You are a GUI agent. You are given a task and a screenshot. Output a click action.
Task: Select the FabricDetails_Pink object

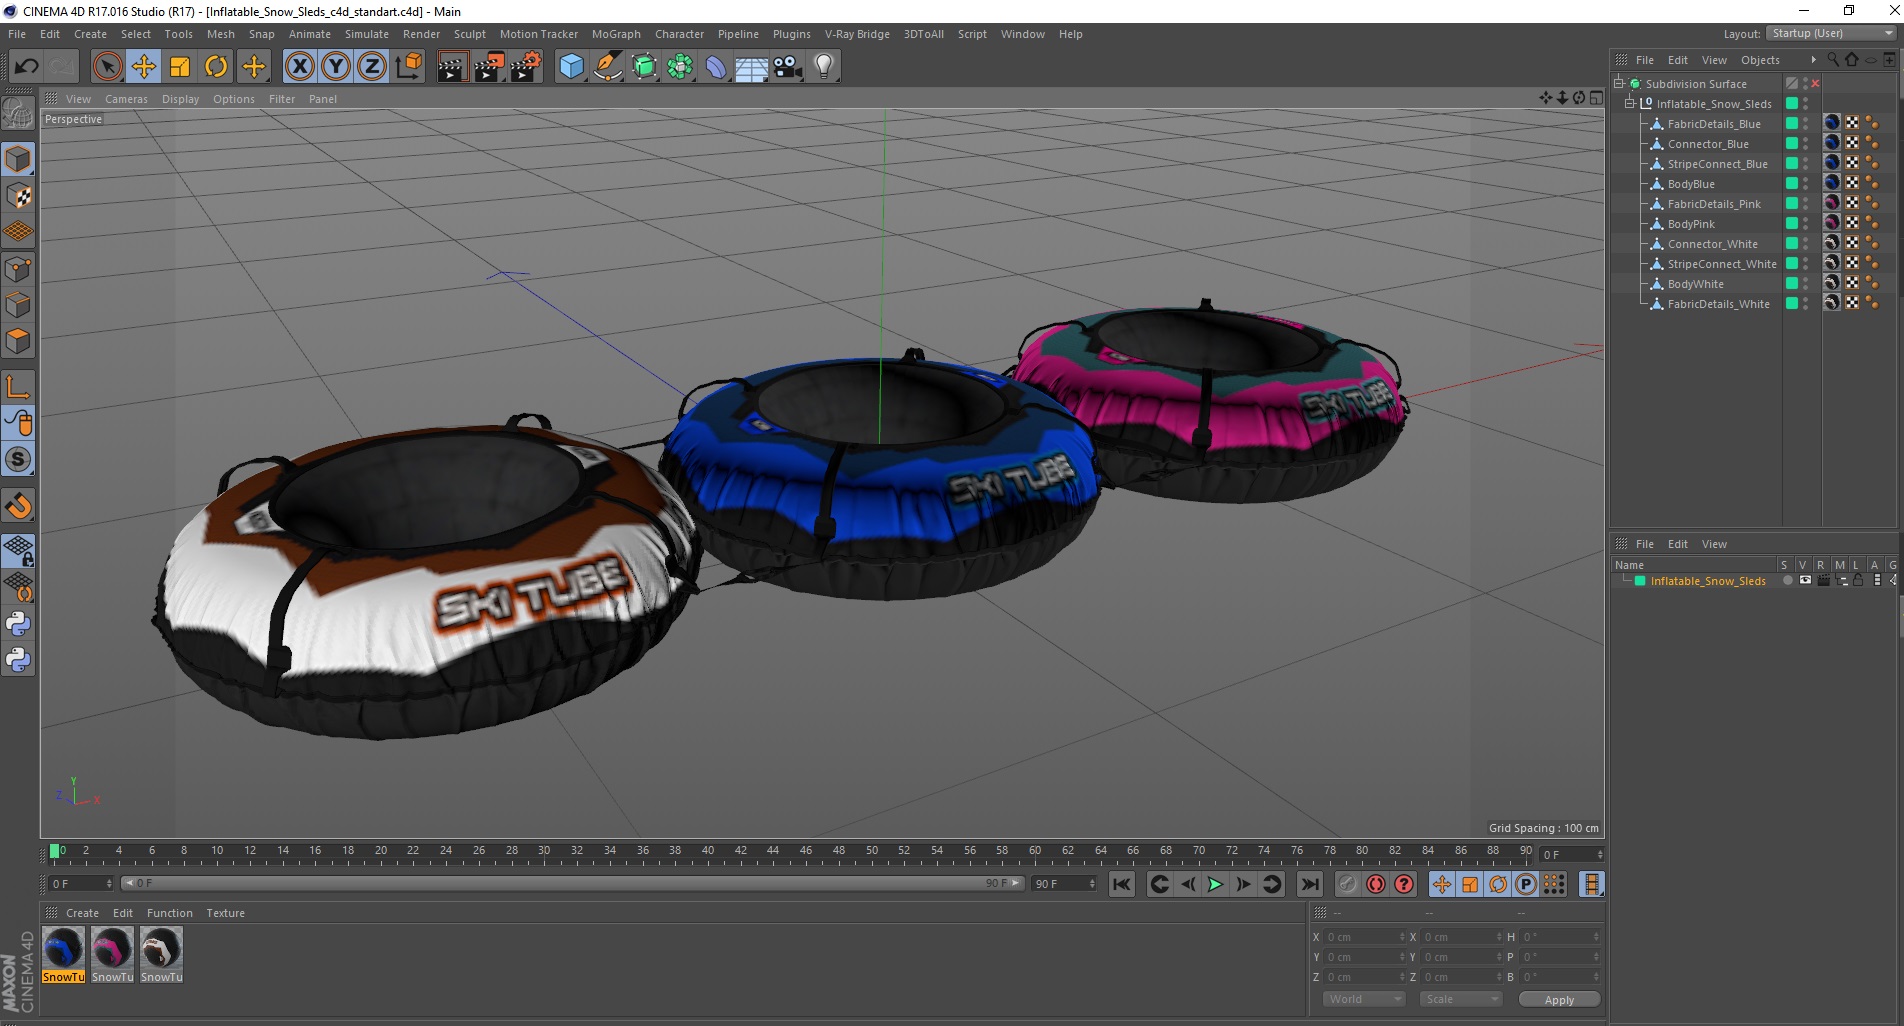coord(1714,204)
